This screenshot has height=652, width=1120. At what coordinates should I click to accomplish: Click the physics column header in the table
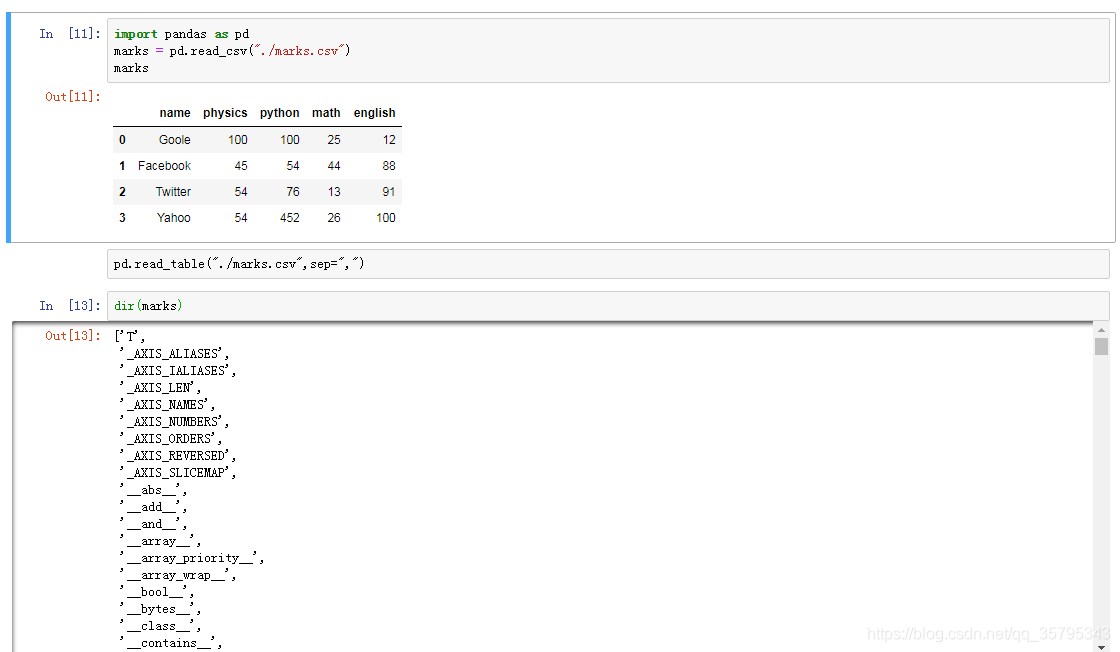click(x=225, y=113)
